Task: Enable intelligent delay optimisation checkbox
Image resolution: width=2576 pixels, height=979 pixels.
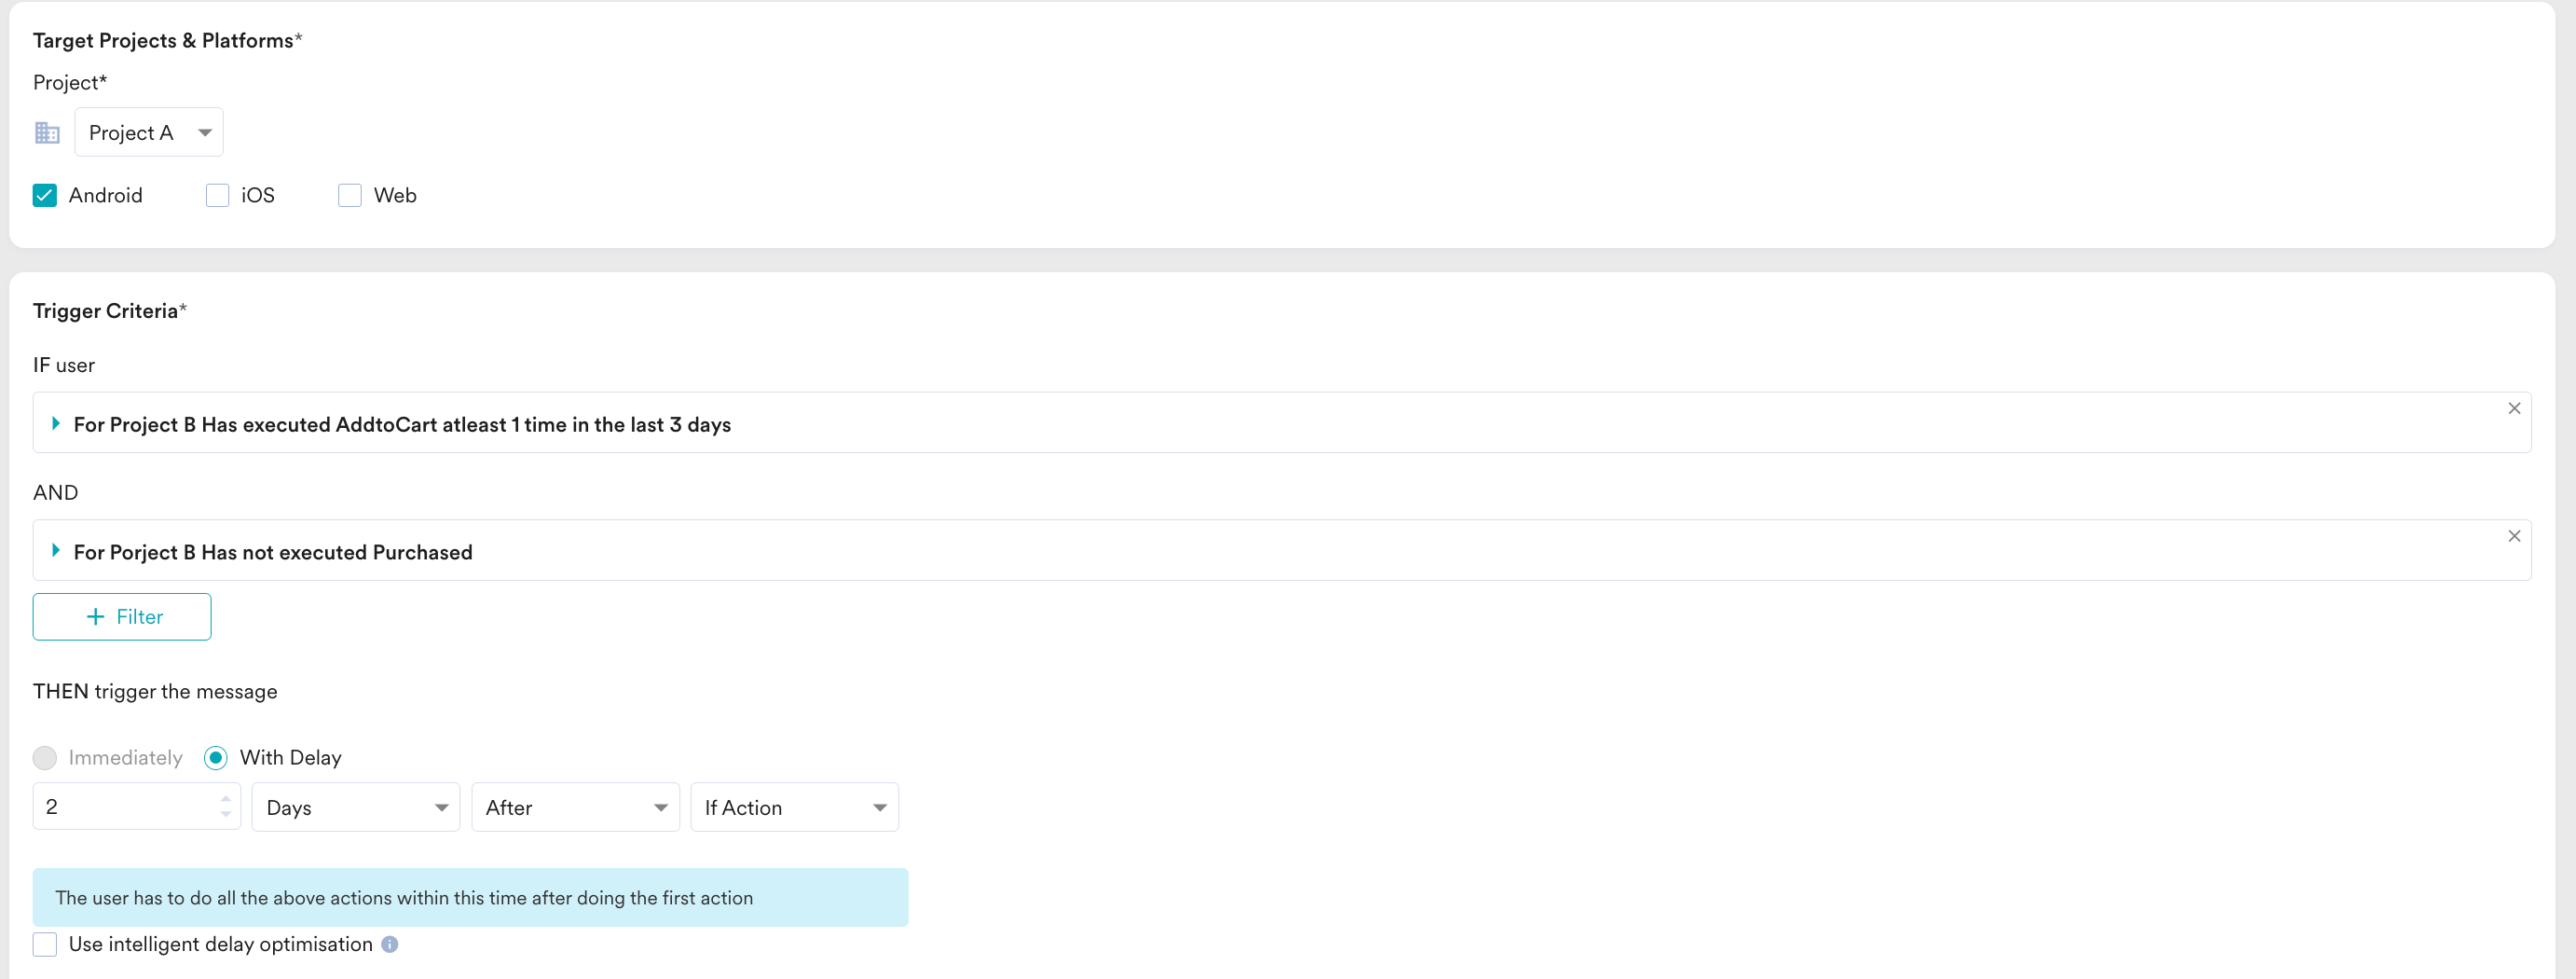Action: point(45,944)
